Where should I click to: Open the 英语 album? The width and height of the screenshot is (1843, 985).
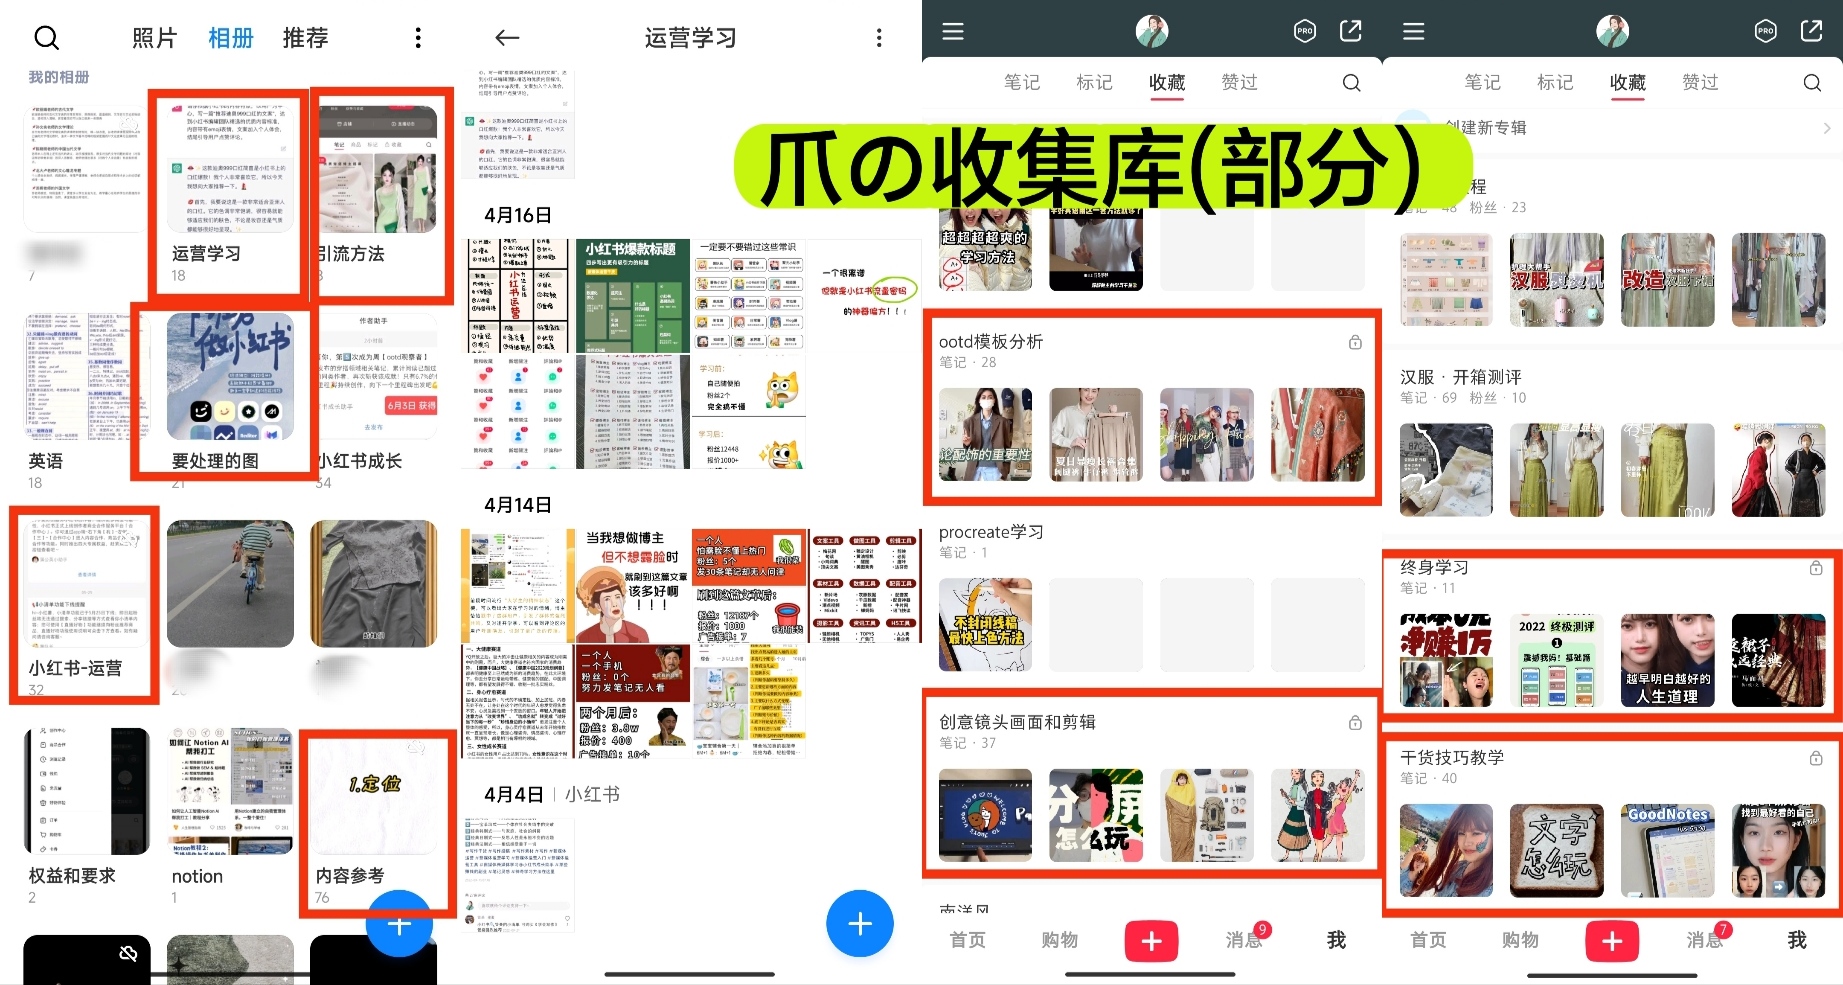[85, 400]
